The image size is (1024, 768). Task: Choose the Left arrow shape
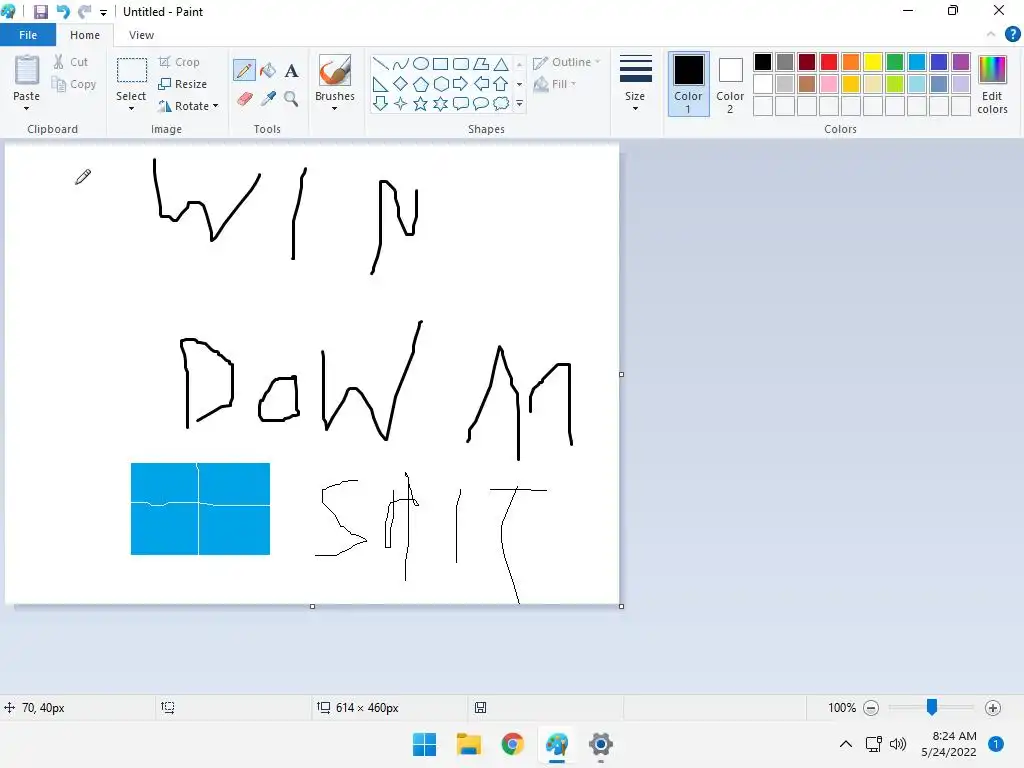pos(481,84)
